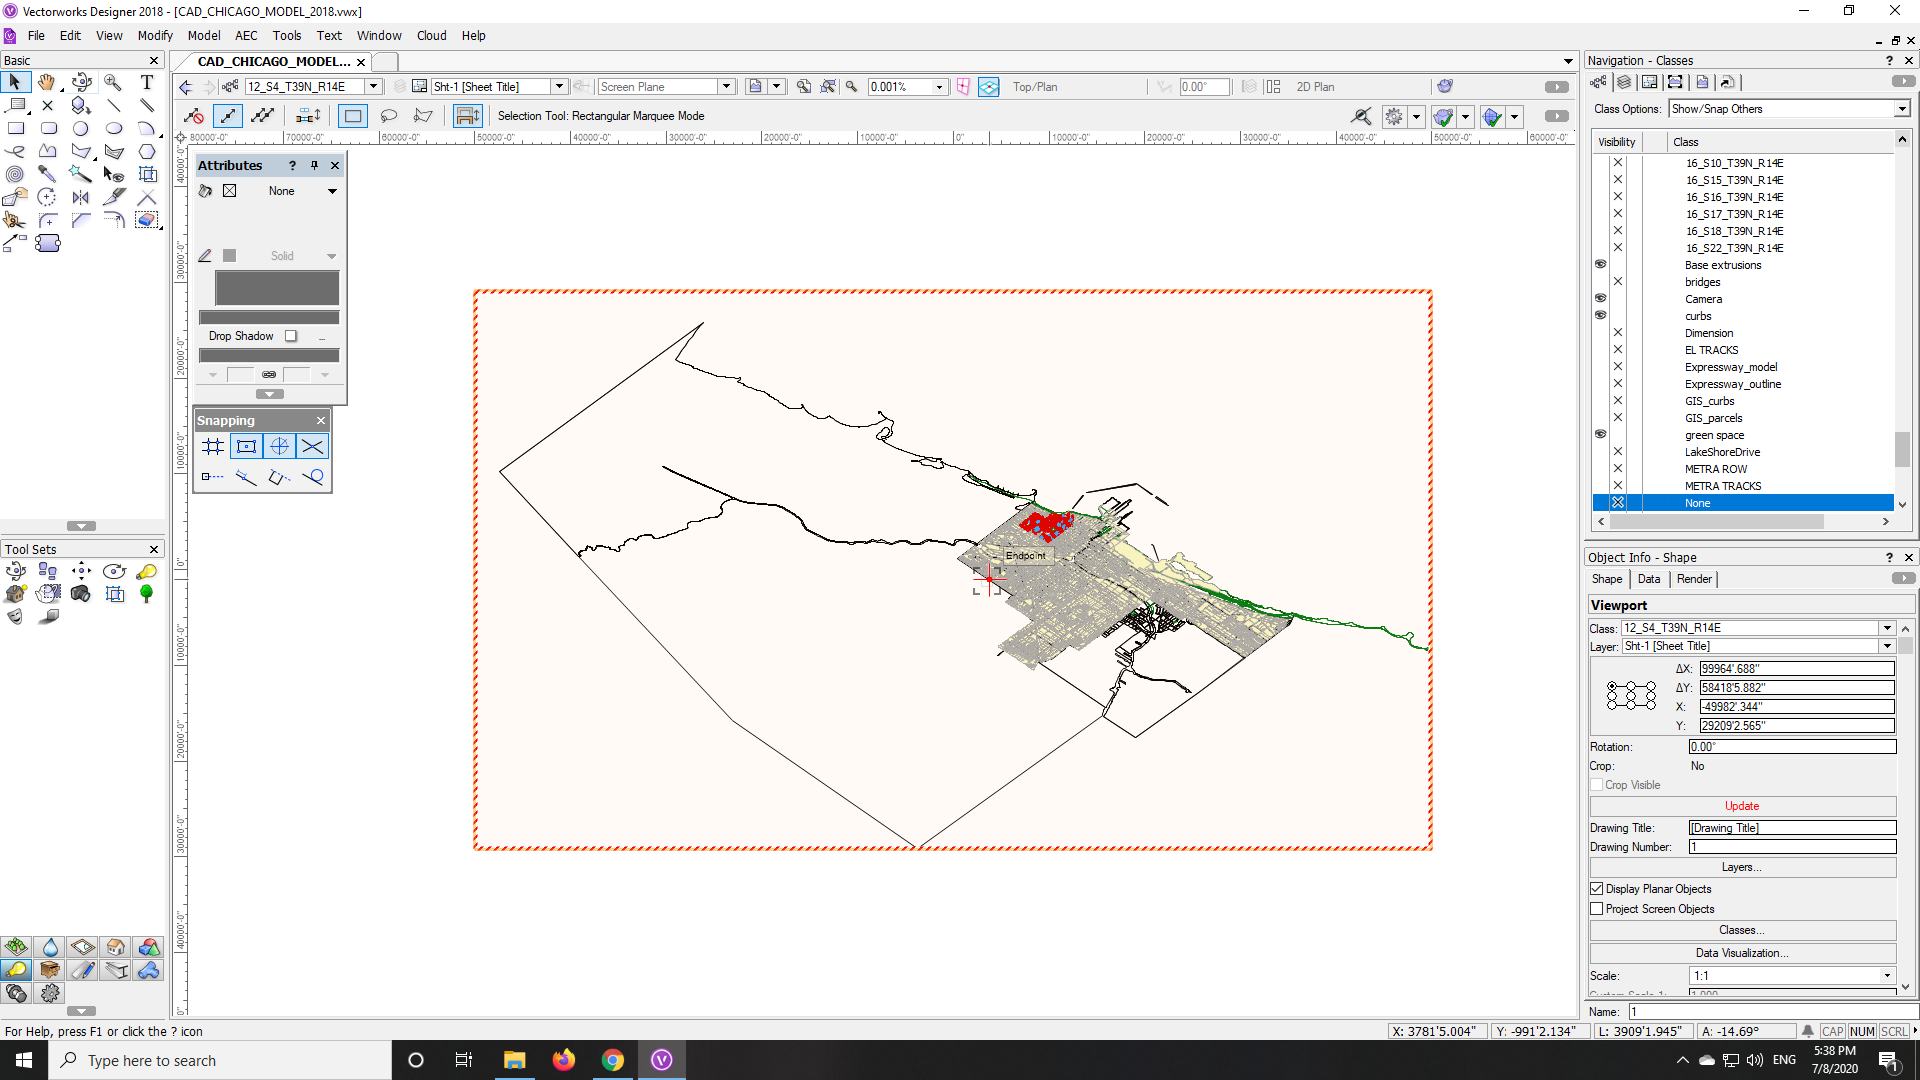The height and width of the screenshot is (1080, 1920).
Task: Activate the Zoom tool
Action: pyautogui.click(x=113, y=83)
